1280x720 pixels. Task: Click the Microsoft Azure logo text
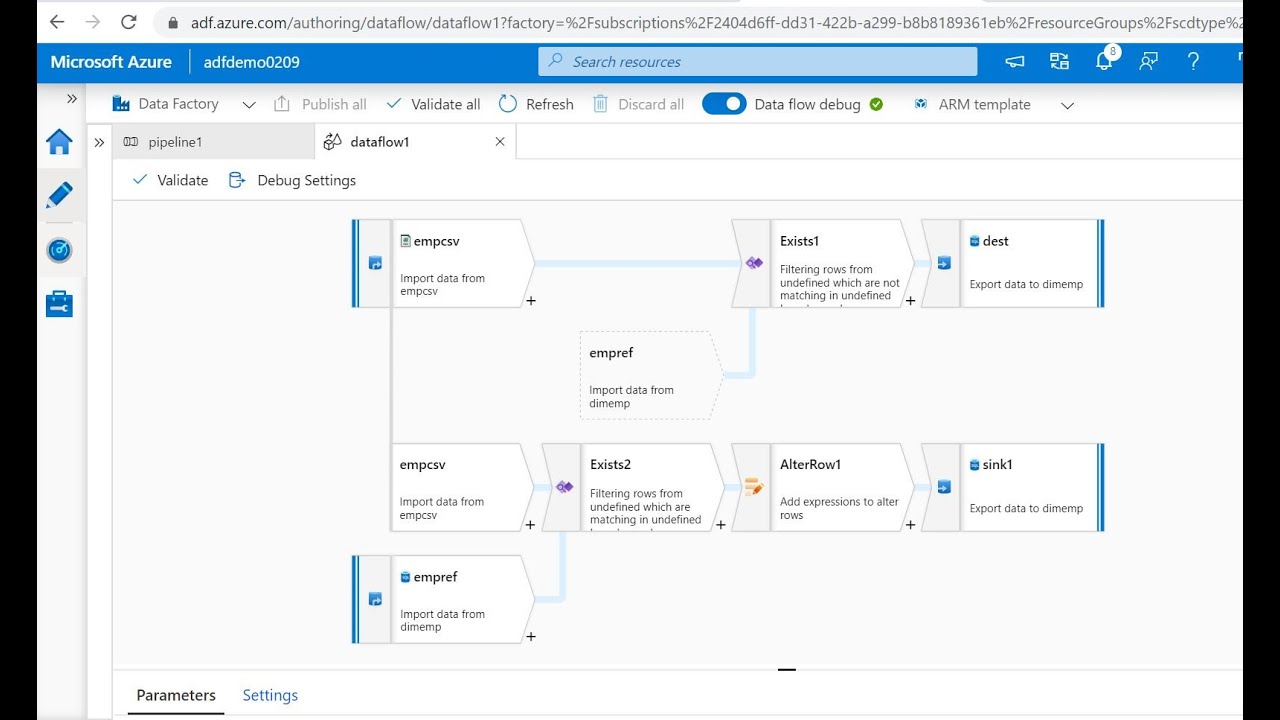111,62
